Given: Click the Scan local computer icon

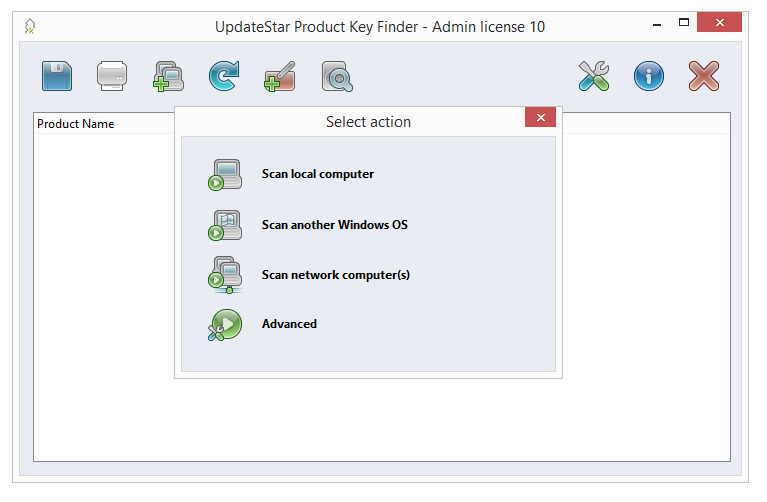Looking at the screenshot, I should pos(224,174).
